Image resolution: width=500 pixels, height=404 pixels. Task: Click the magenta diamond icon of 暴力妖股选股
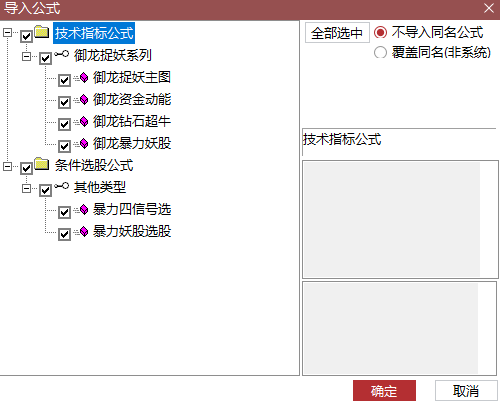coord(84,231)
